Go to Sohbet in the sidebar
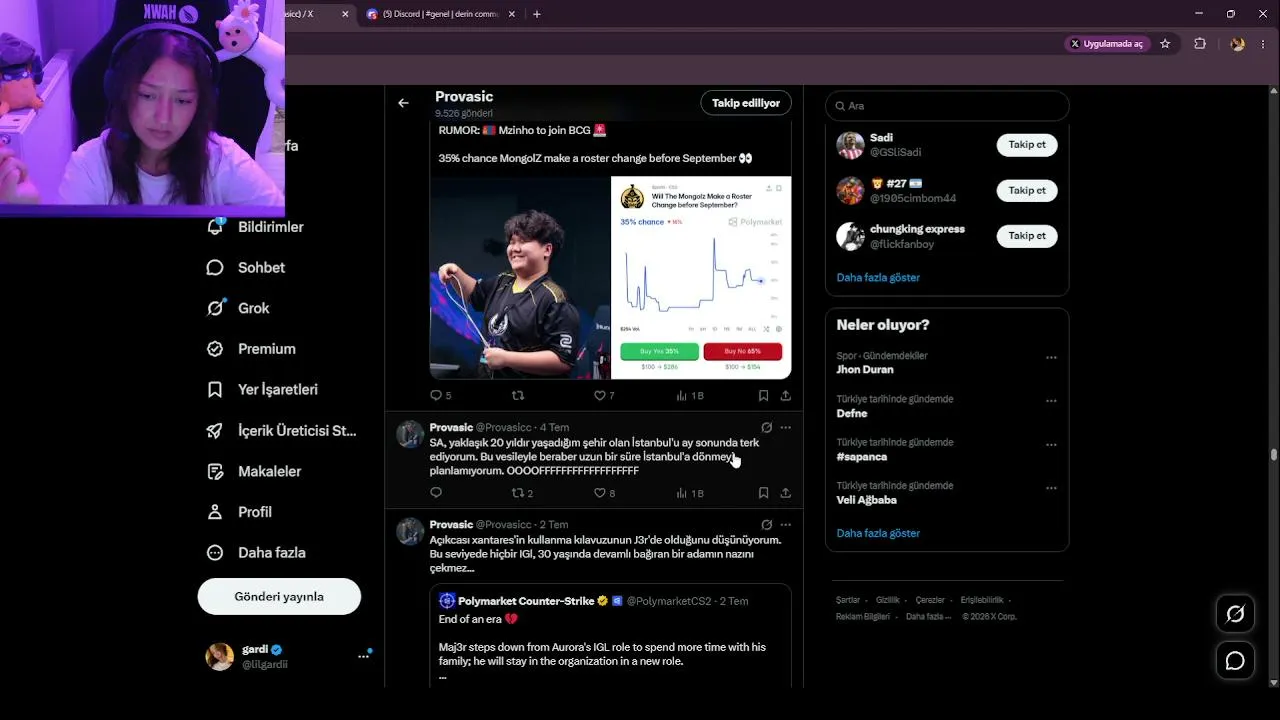The image size is (1280, 720). tap(246, 267)
